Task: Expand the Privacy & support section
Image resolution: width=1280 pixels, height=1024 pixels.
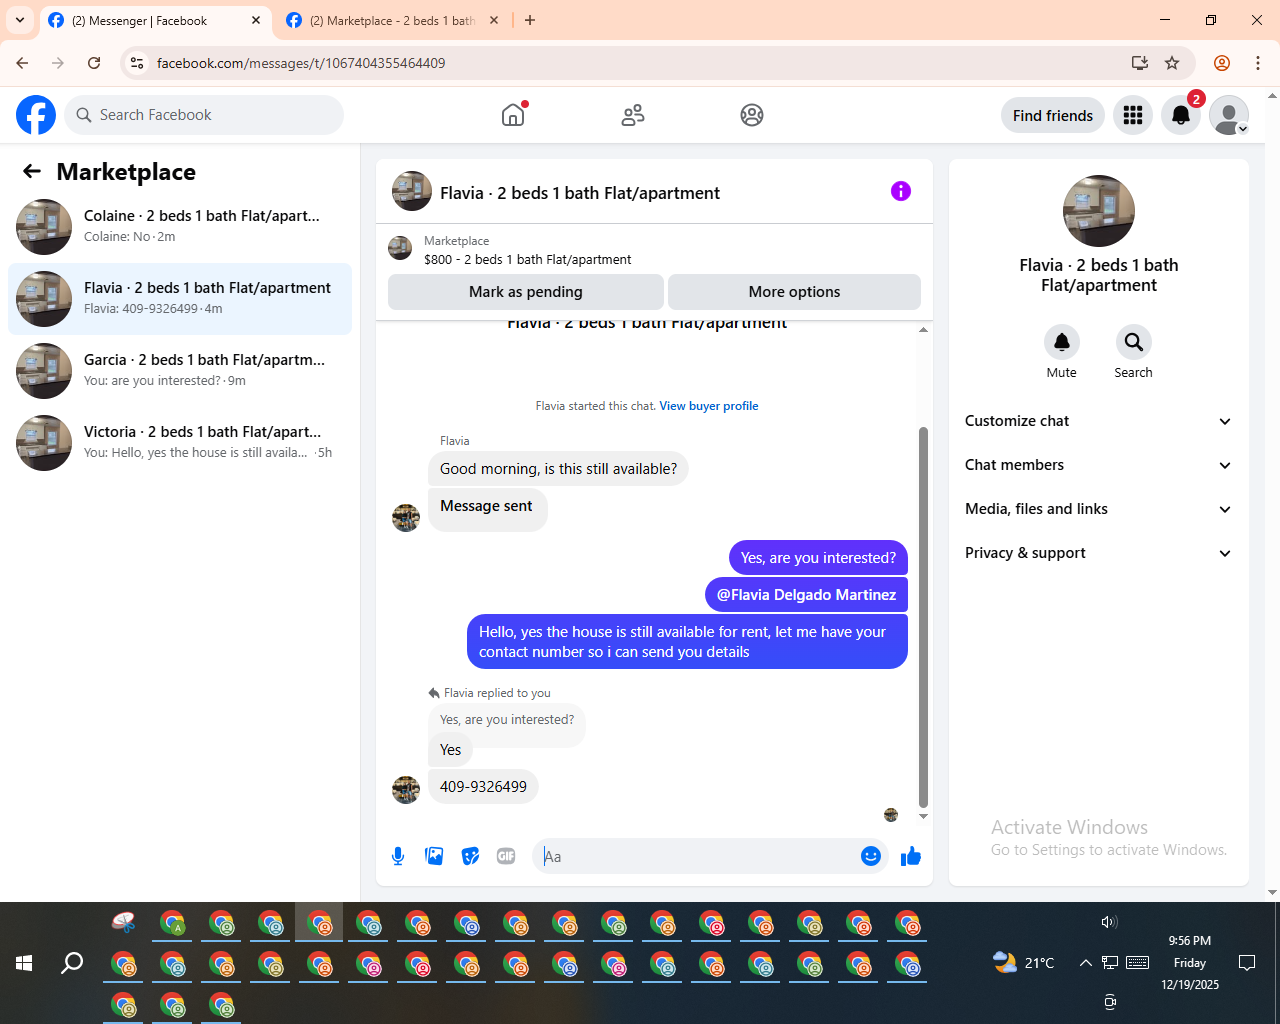Action: pos(1099,553)
